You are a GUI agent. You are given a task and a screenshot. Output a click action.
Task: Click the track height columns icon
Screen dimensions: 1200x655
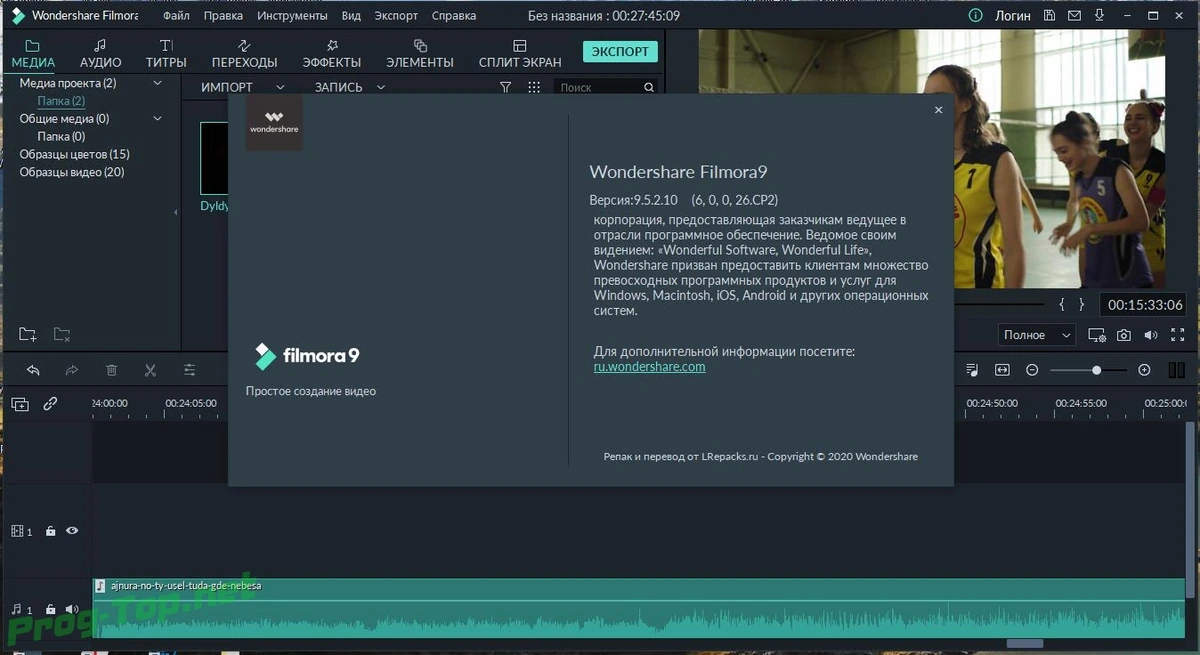[1177, 370]
